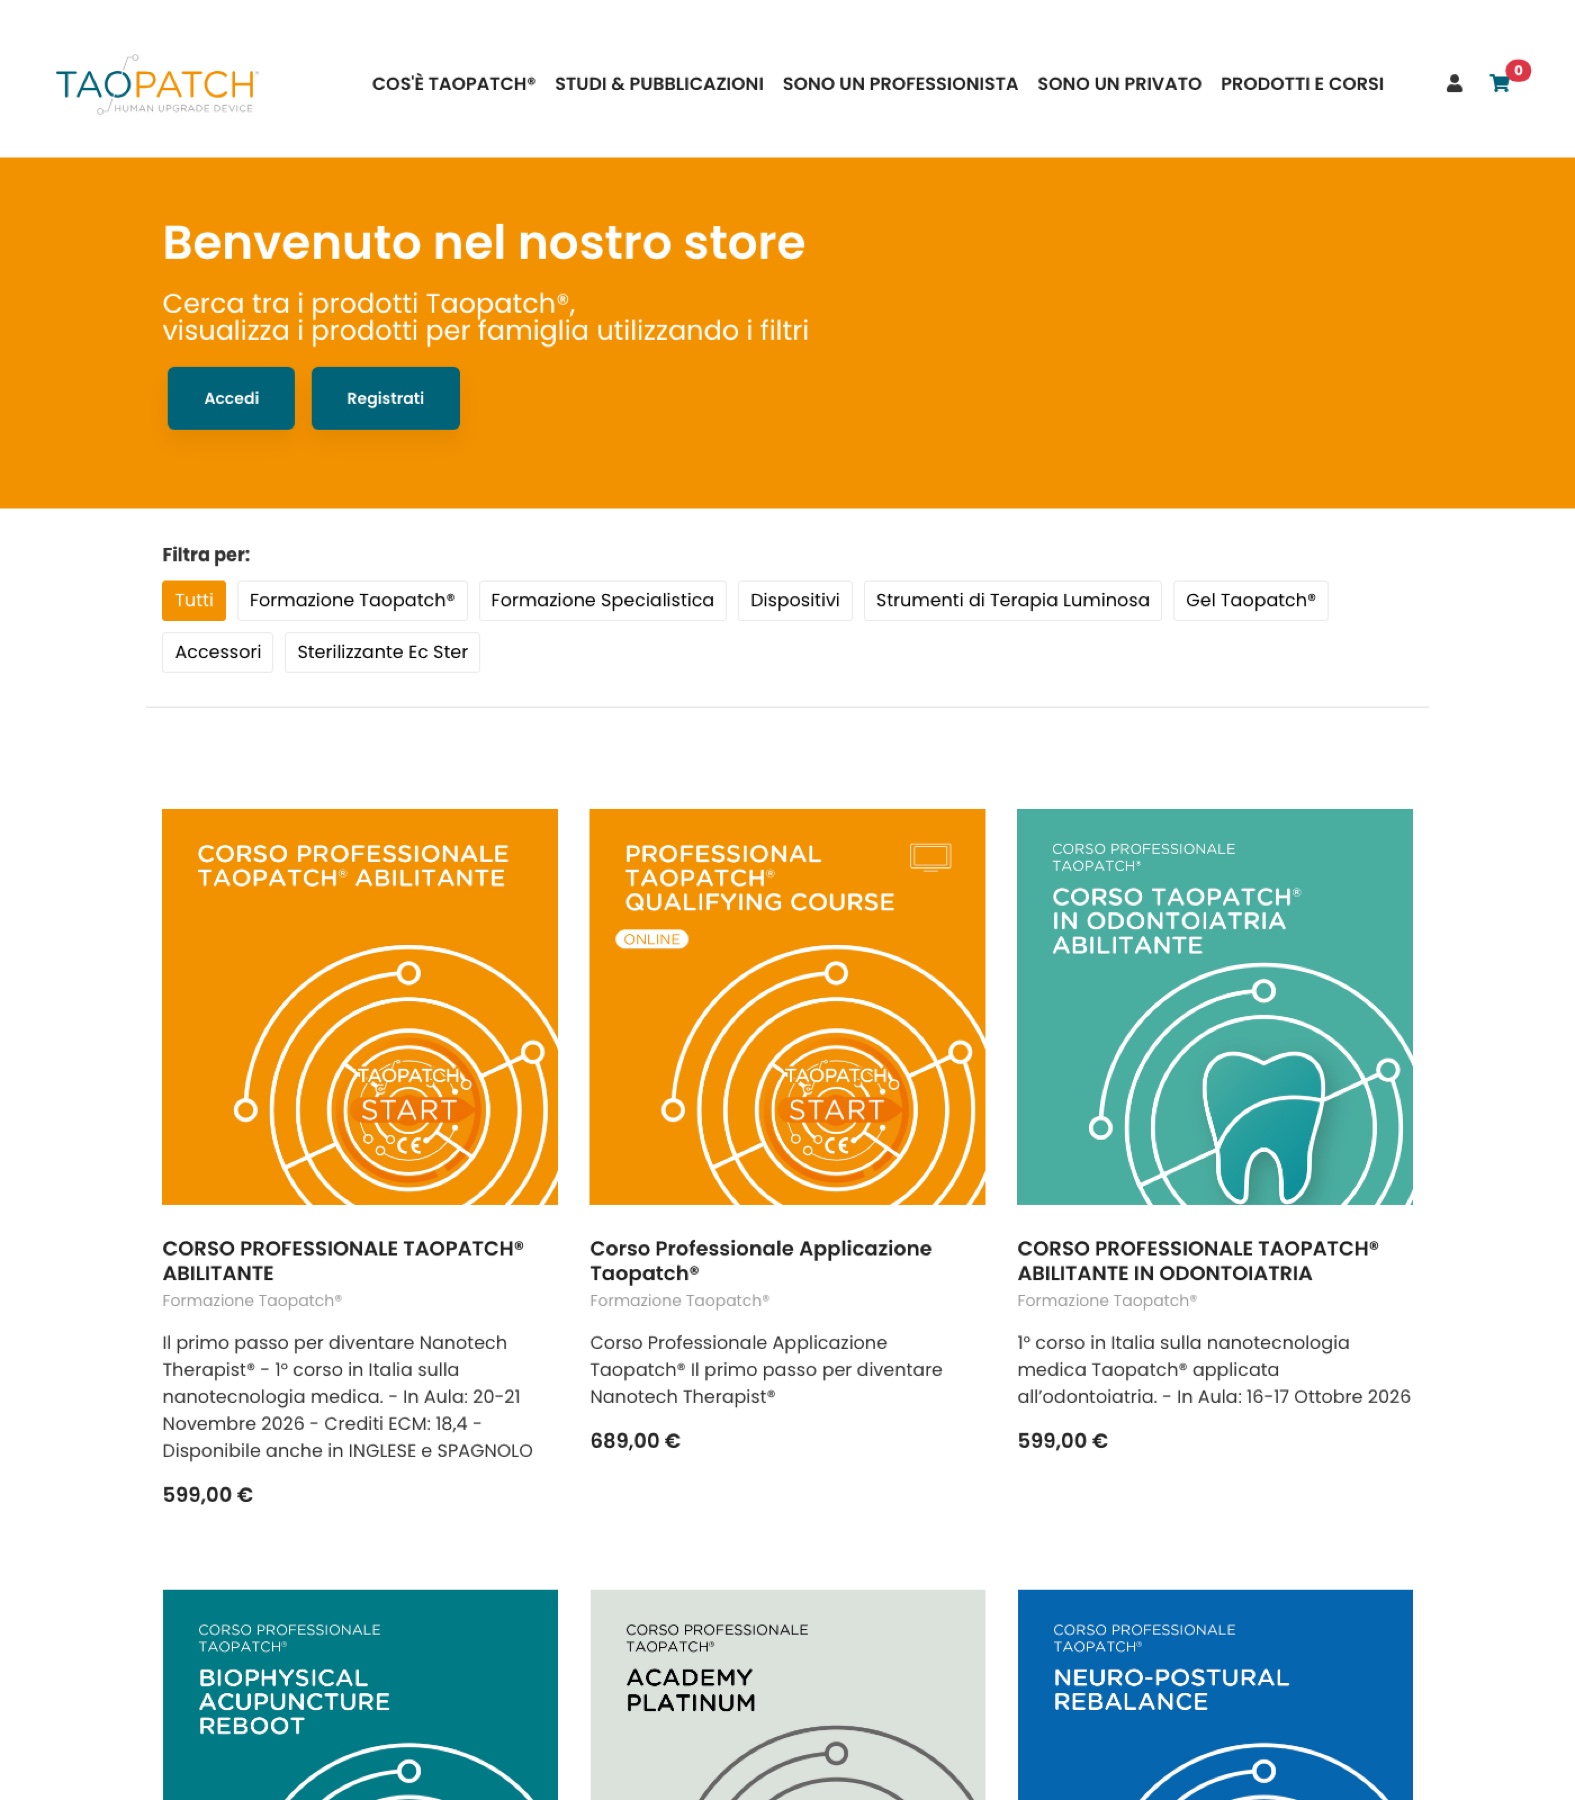Filter by Formazione Specialistica
The height and width of the screenshot is (1800, 1575).
click(602, 600)
